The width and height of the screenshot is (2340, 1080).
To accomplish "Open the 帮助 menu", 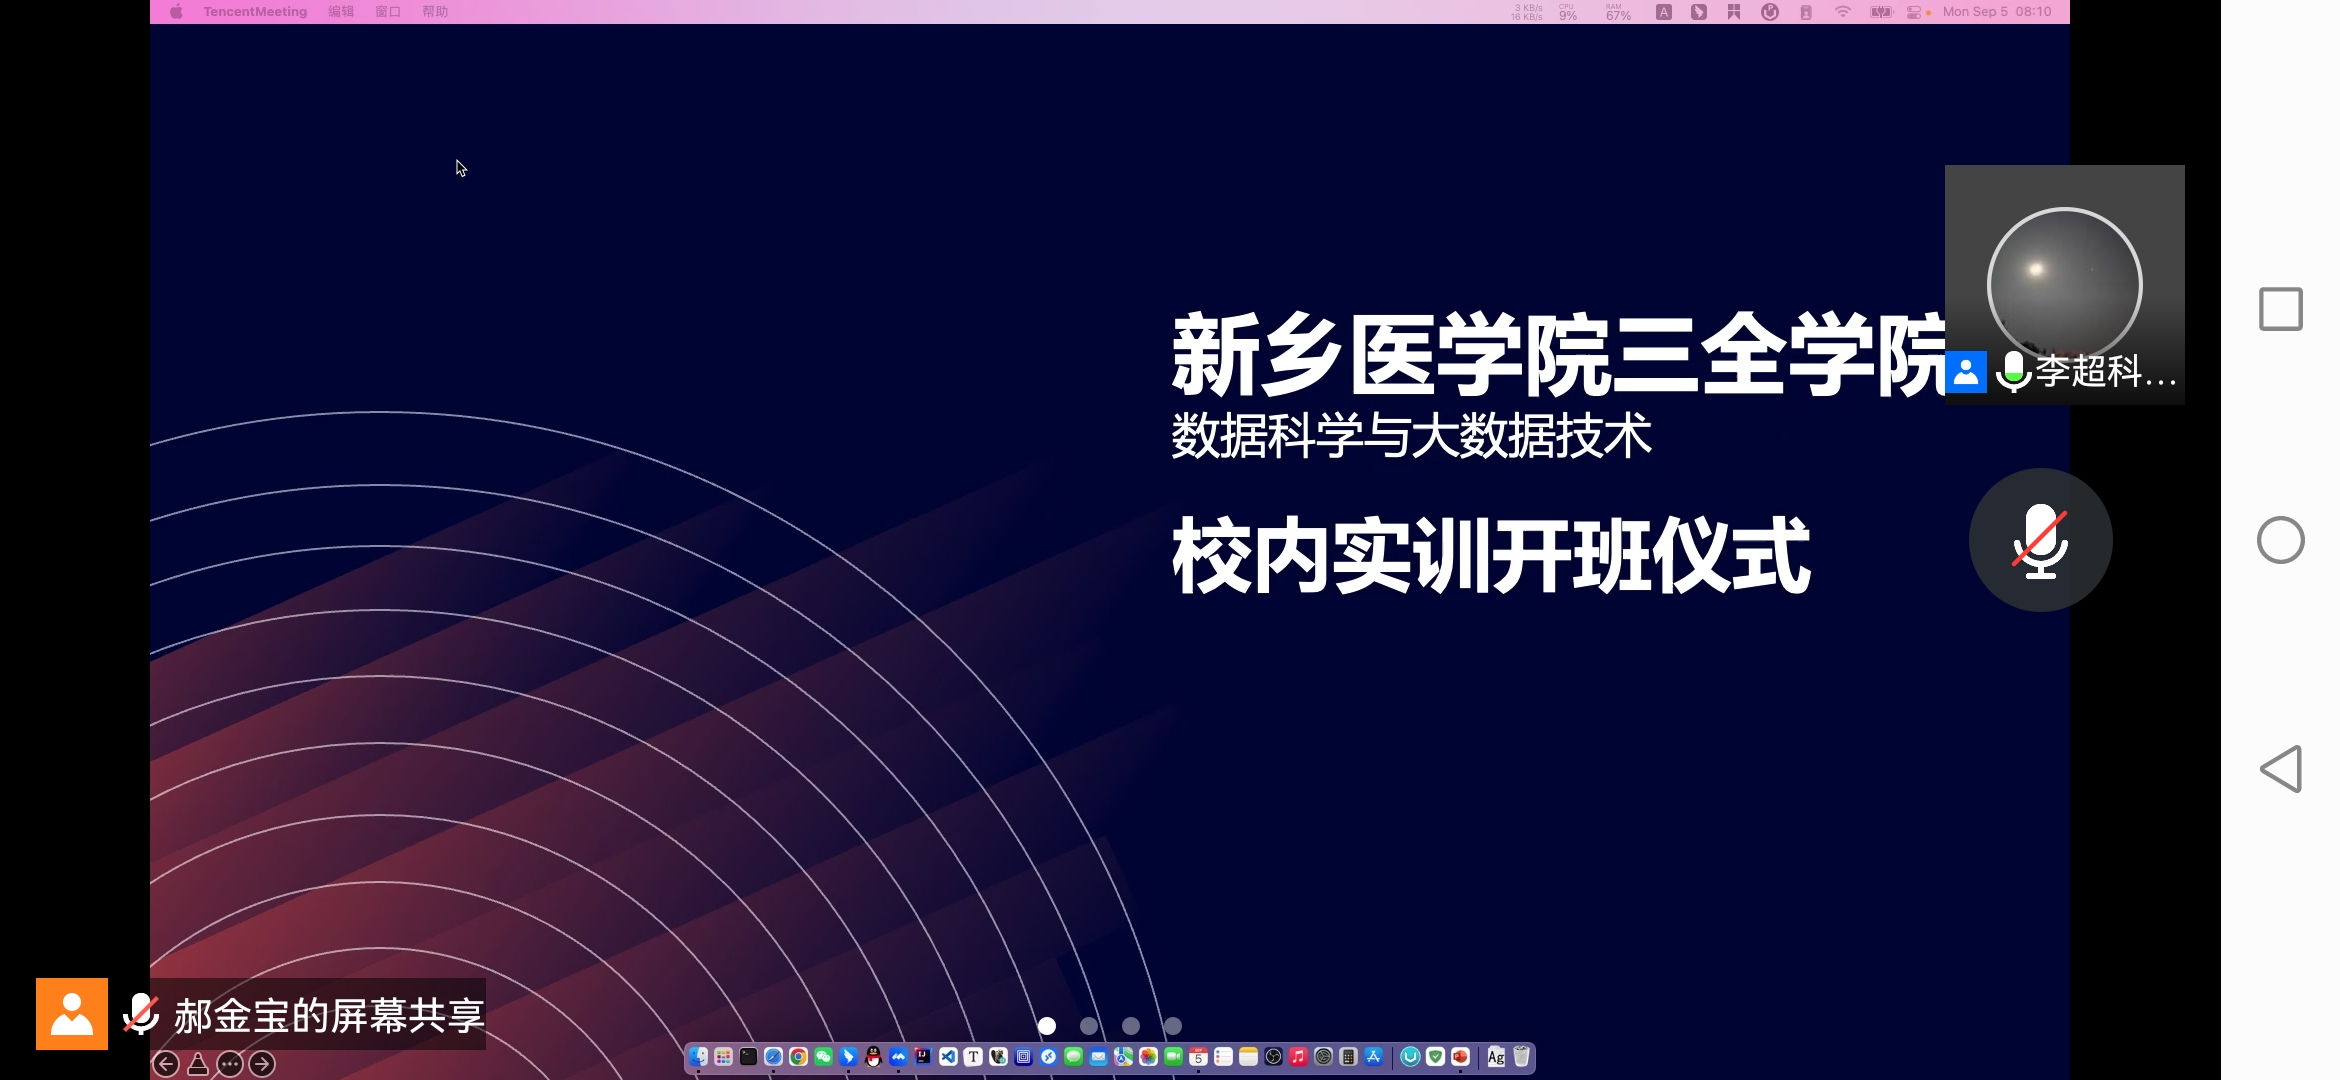I will tap(435, 12).
